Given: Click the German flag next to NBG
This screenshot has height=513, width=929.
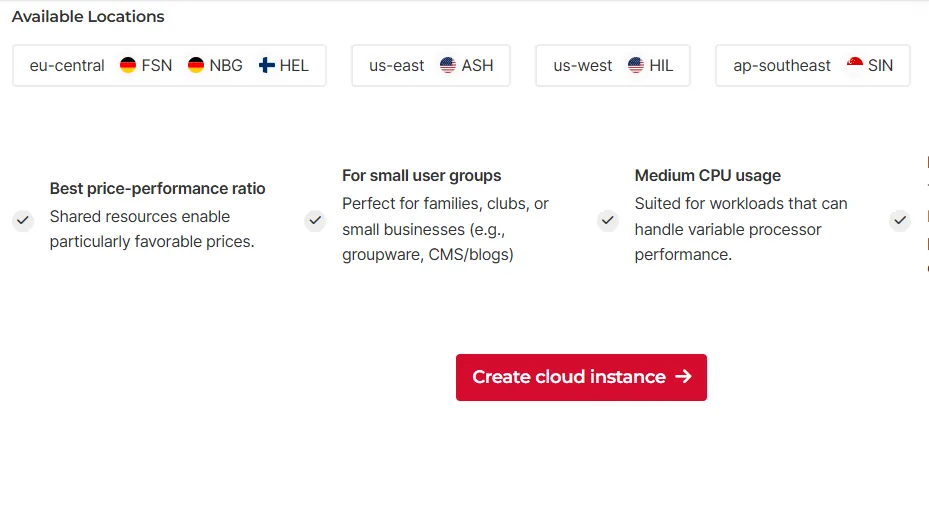Looking at the screenshot, I should pos(196,65).
